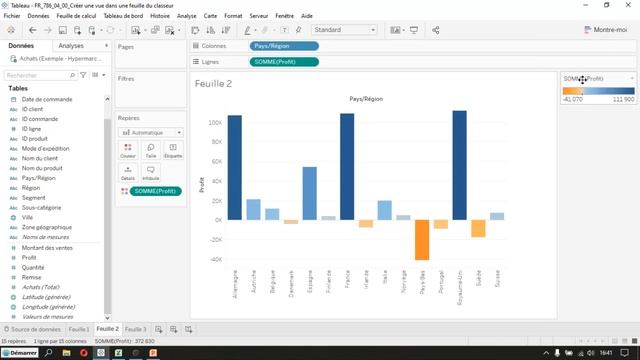Open Source de données tab

pyautogui.click(x=32, y=329)
